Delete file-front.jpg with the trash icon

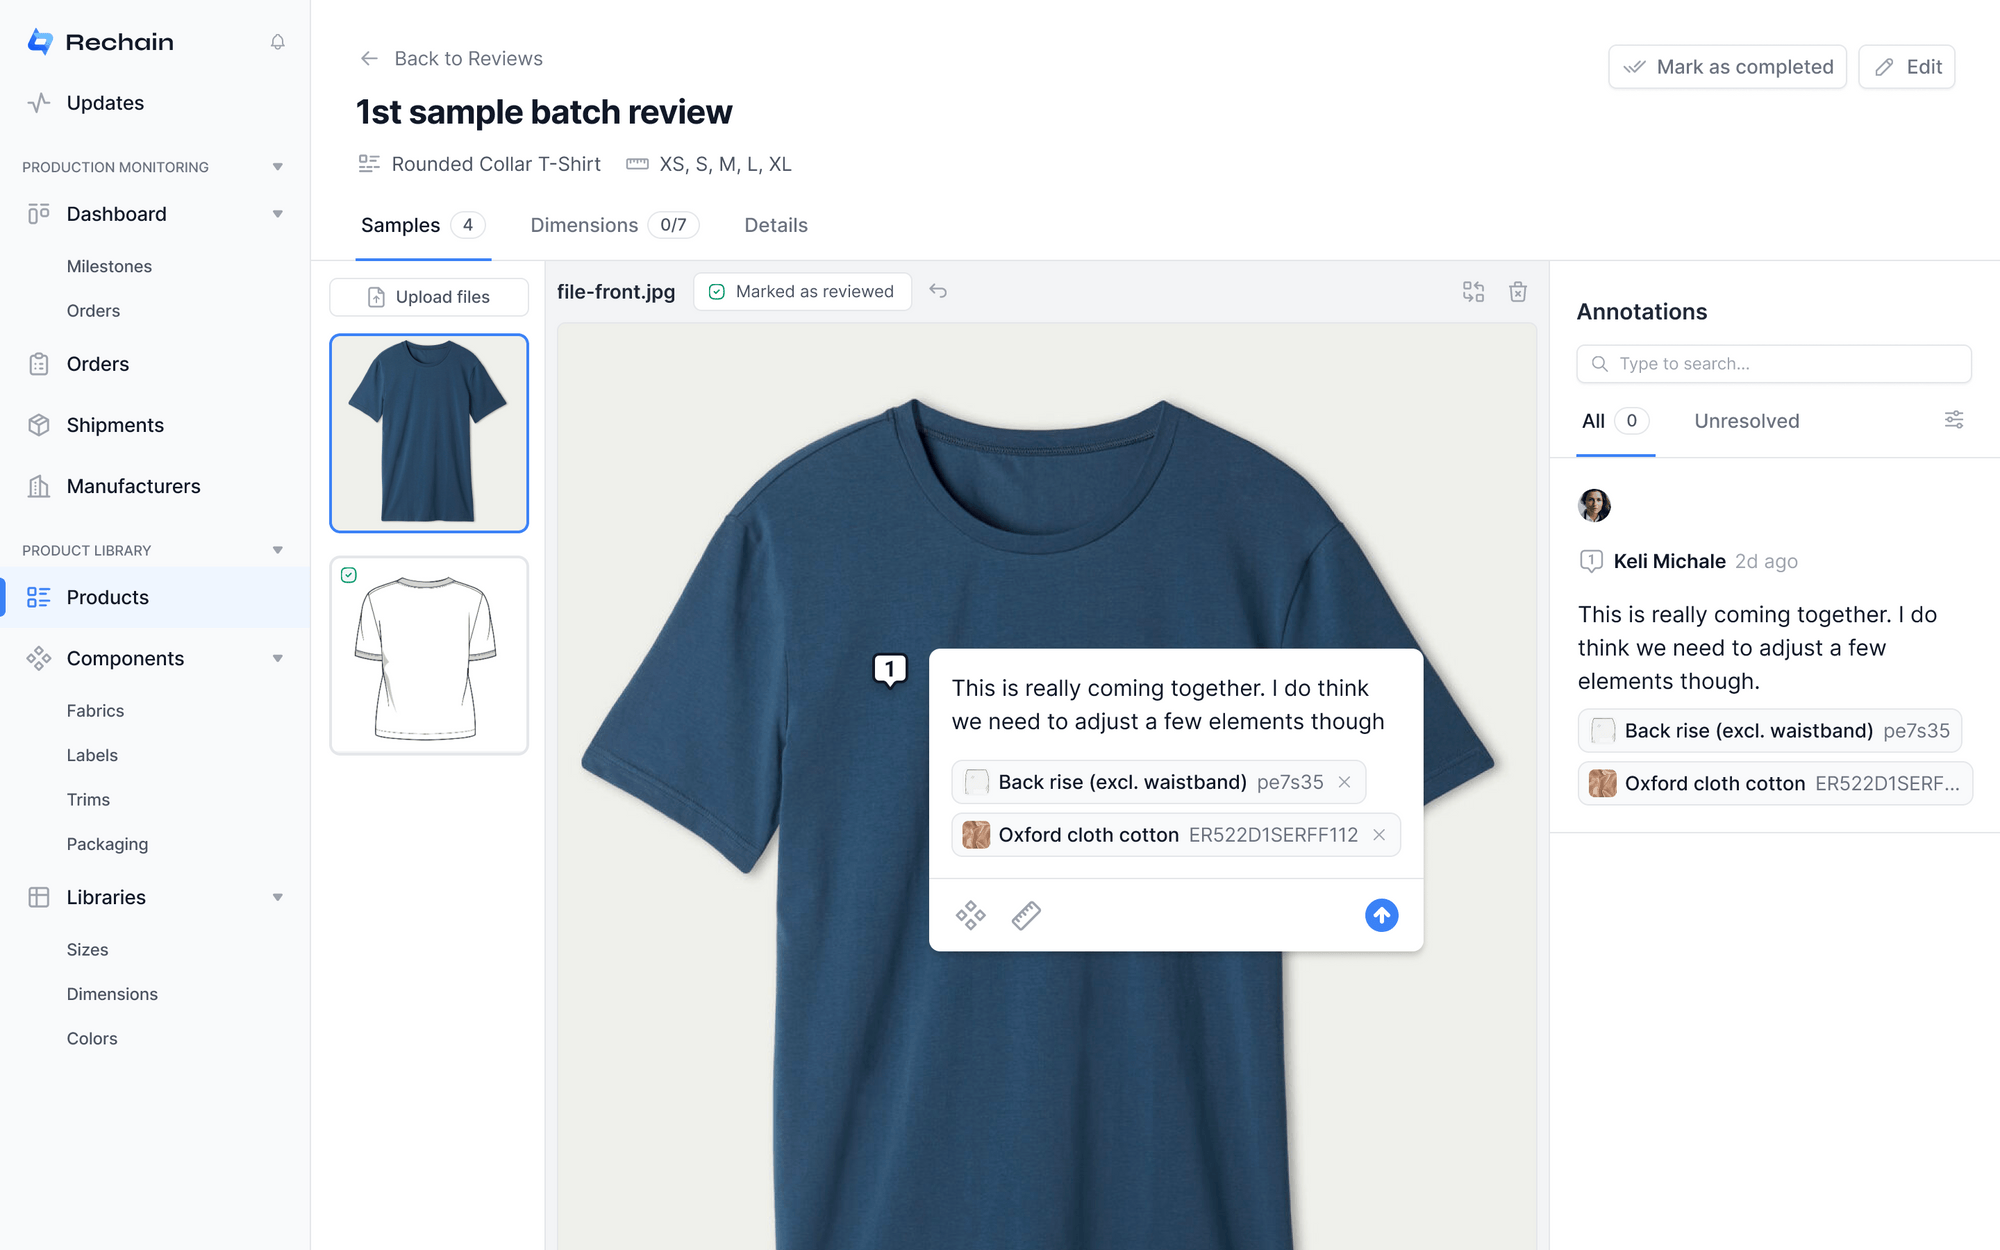[1518, 291]
